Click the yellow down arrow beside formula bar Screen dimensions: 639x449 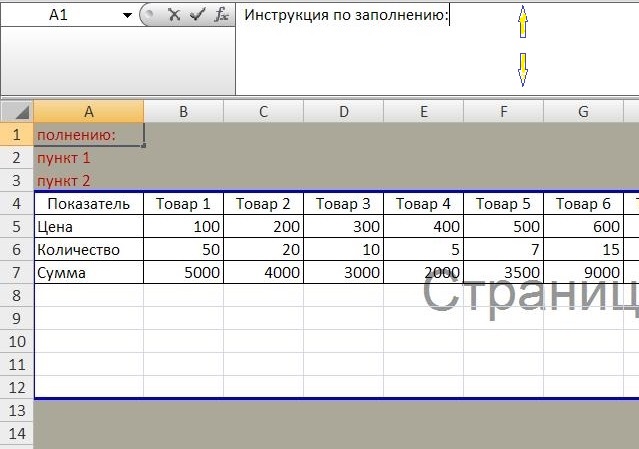click(522, 69)
